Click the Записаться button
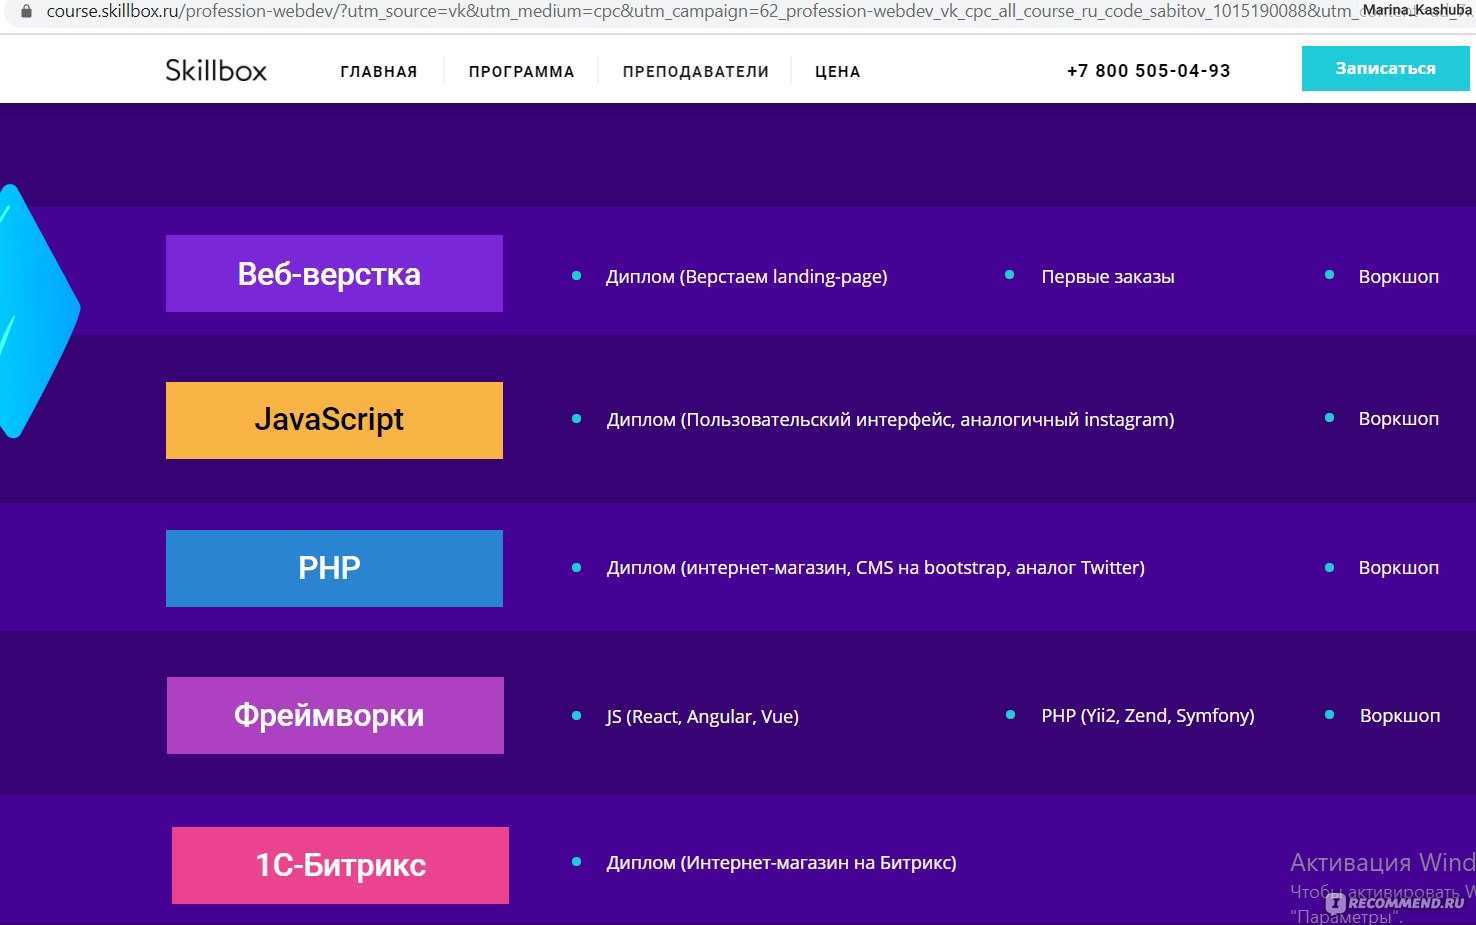The width and height of the screenshot is (1476, 925). [1385, 68]
